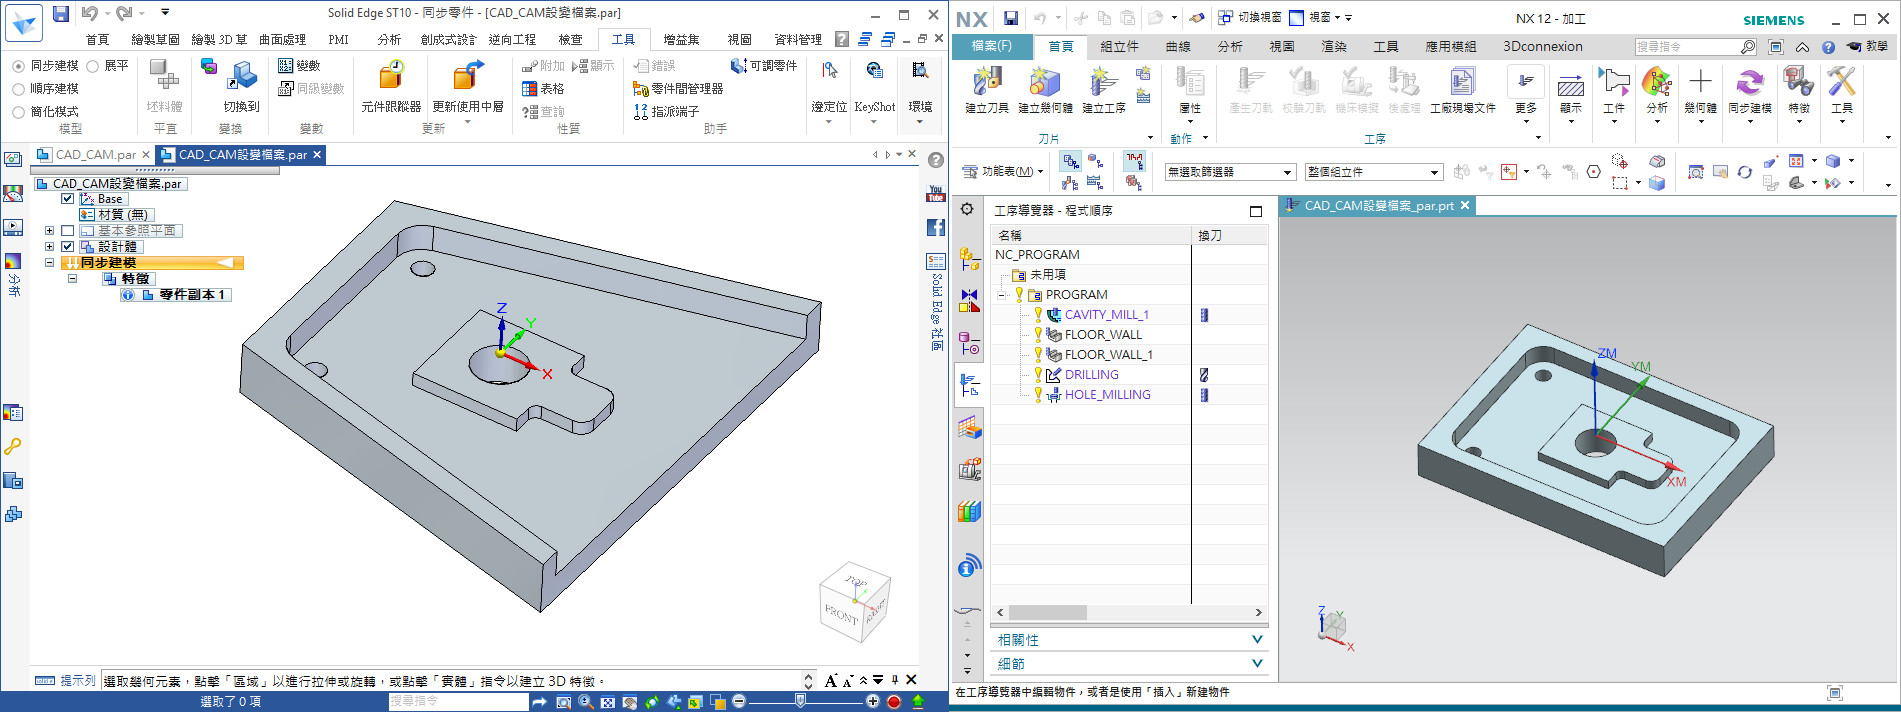Image resolution: width=1901 pixels, height=712 pixels.
Task: Click the Solid Edge zoom area icon
Action: (564, 702)
